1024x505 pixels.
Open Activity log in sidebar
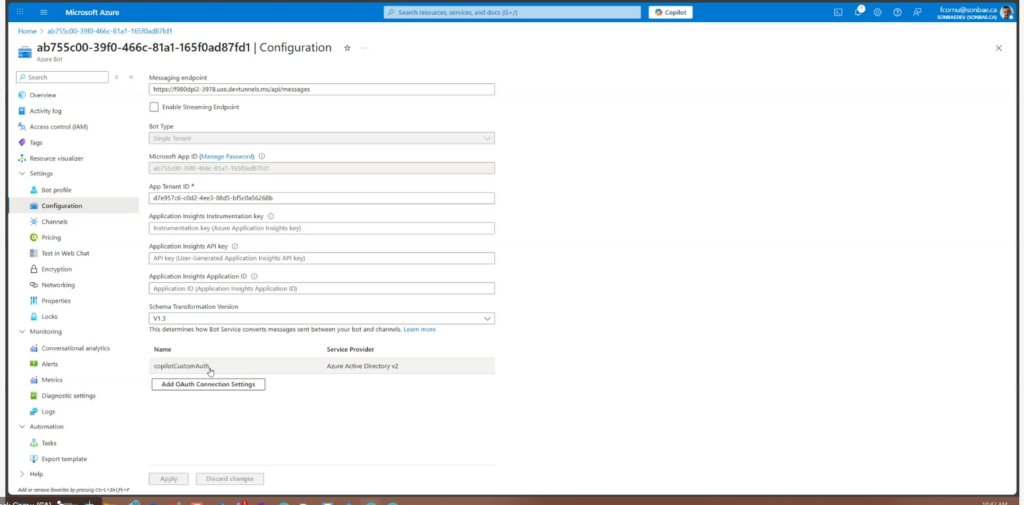pos(45,111)
